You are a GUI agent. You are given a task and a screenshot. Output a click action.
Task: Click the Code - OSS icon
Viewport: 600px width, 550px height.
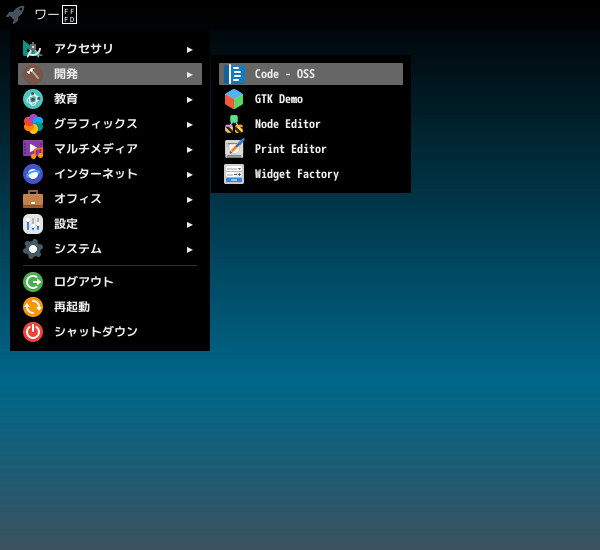pyautogui.click(x=234, y=74)
